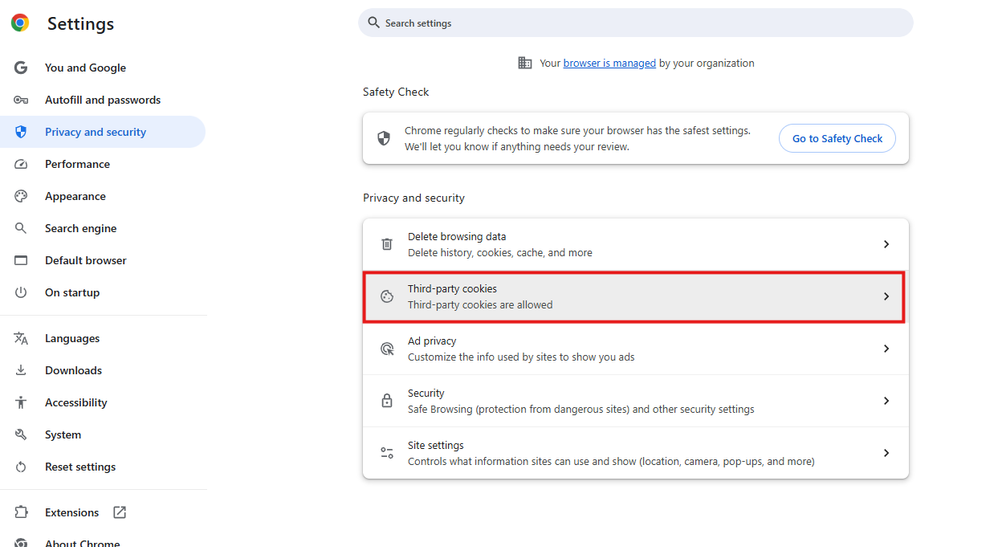Click the padlock icon next to Security
This screenshot has height=547, width=998.
(387, 401)
